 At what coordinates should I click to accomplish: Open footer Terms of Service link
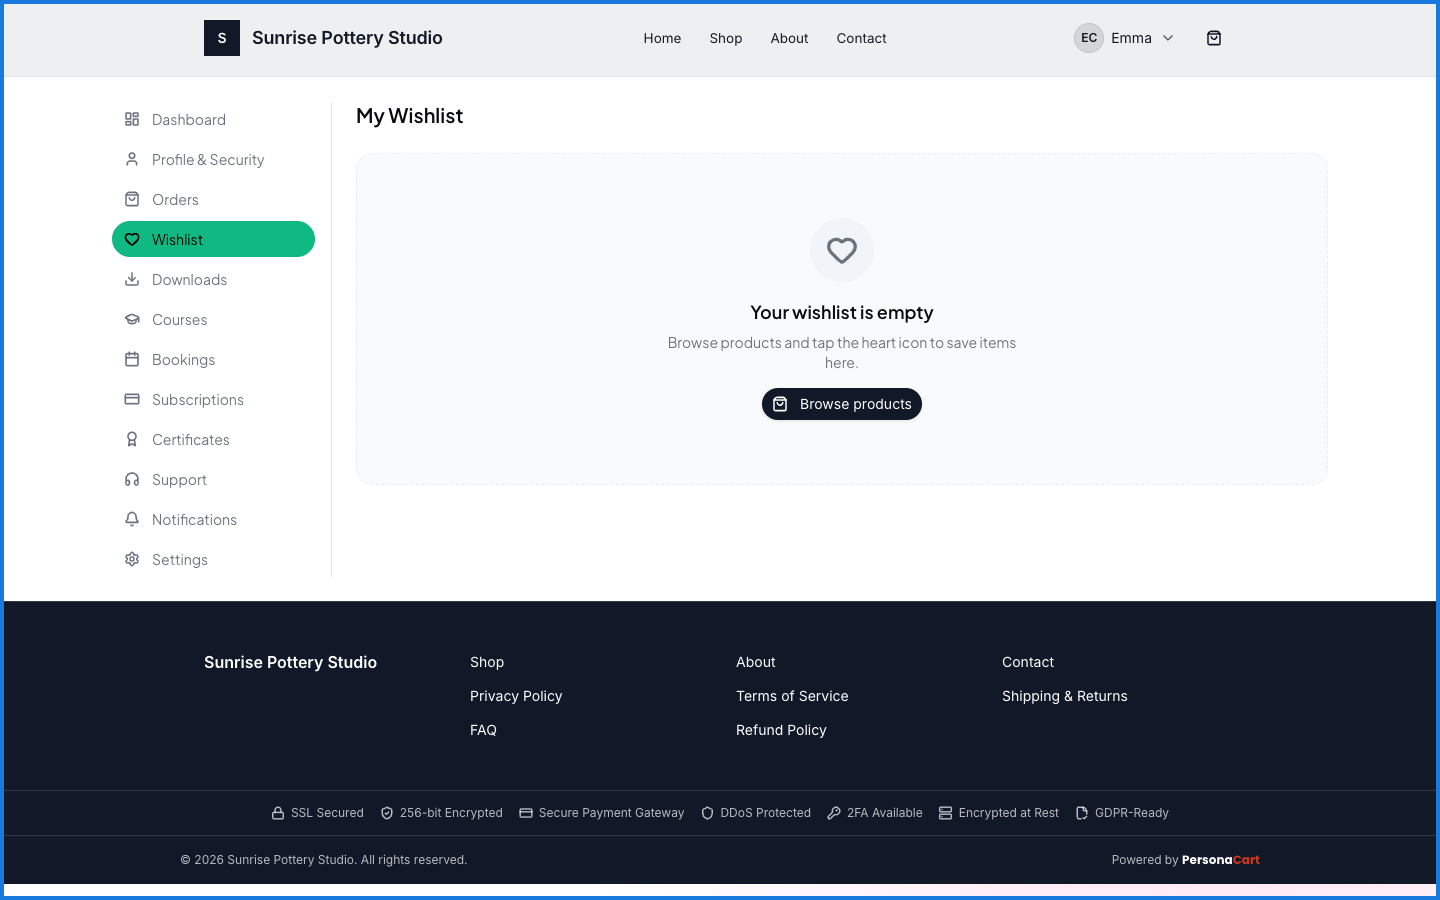click(x=792, y=696)
